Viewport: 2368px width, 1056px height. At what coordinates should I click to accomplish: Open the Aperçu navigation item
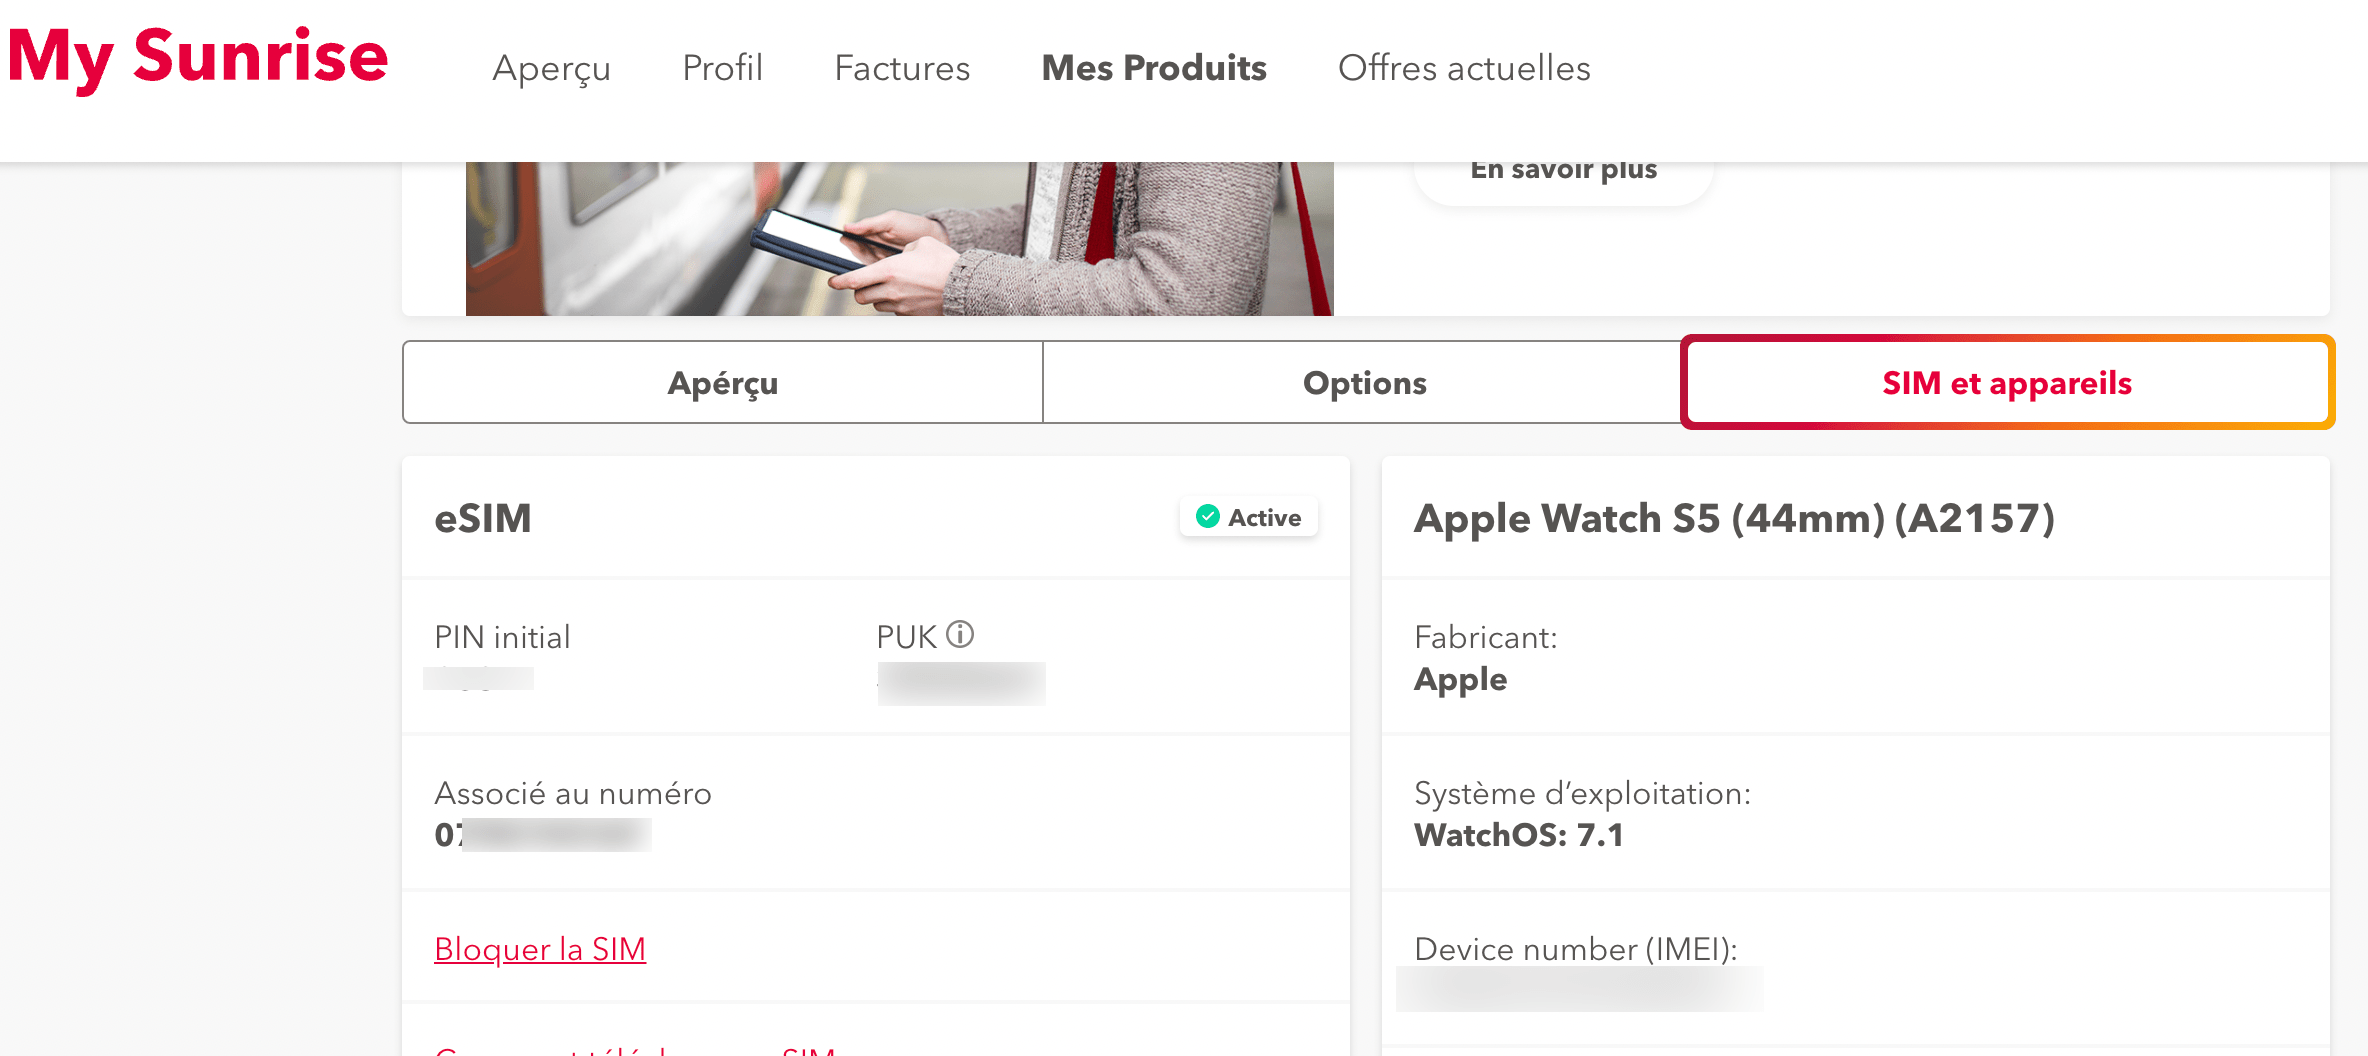551,68
